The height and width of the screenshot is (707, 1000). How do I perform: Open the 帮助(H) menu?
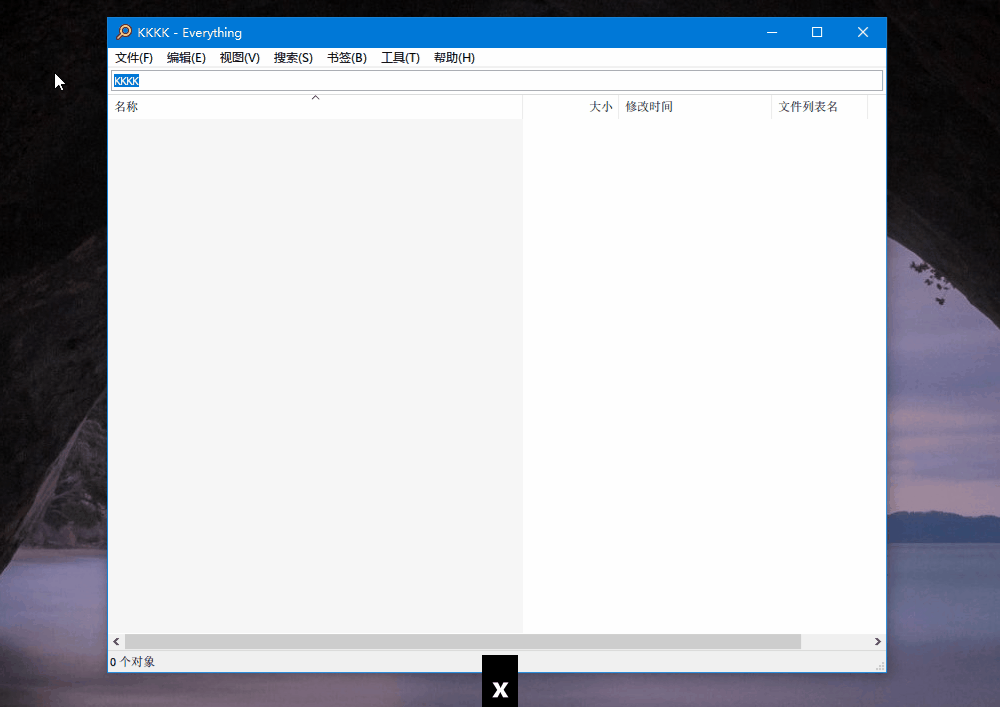click(x=454, y=58)
